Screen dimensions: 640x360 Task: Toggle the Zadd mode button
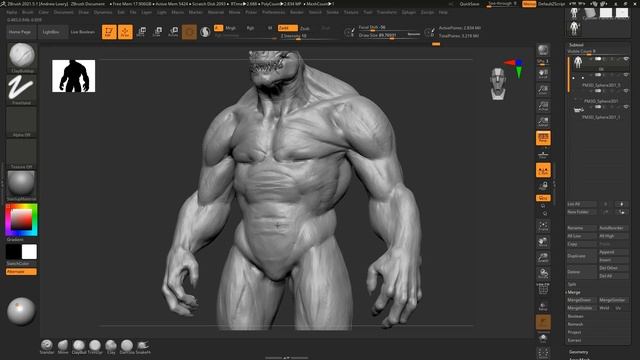click(287, 28)
